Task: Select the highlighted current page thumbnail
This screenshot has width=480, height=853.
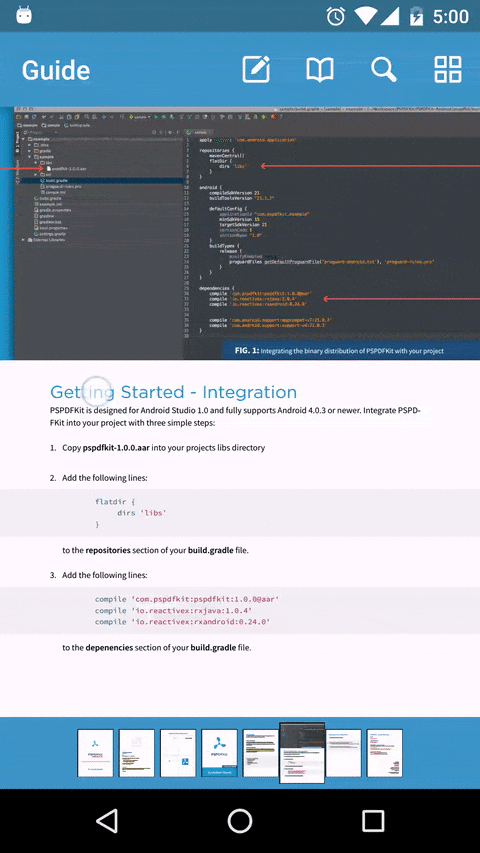Action: (302, 753)
